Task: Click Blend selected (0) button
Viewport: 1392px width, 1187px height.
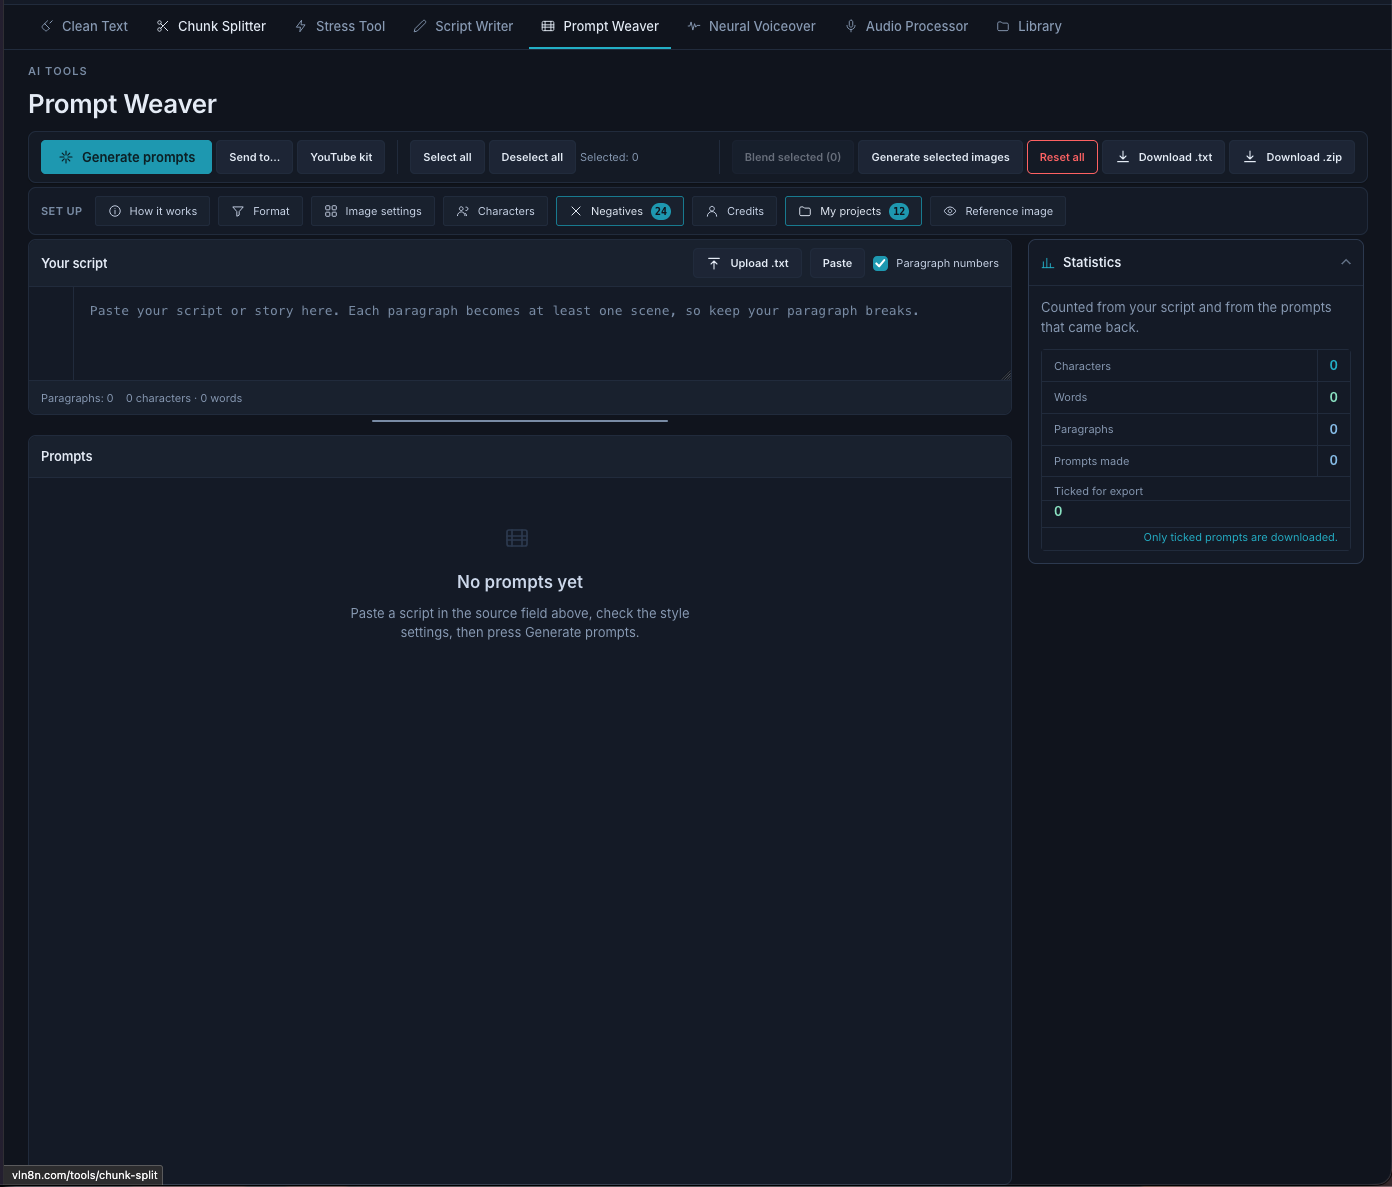Action: pos(793,157)
